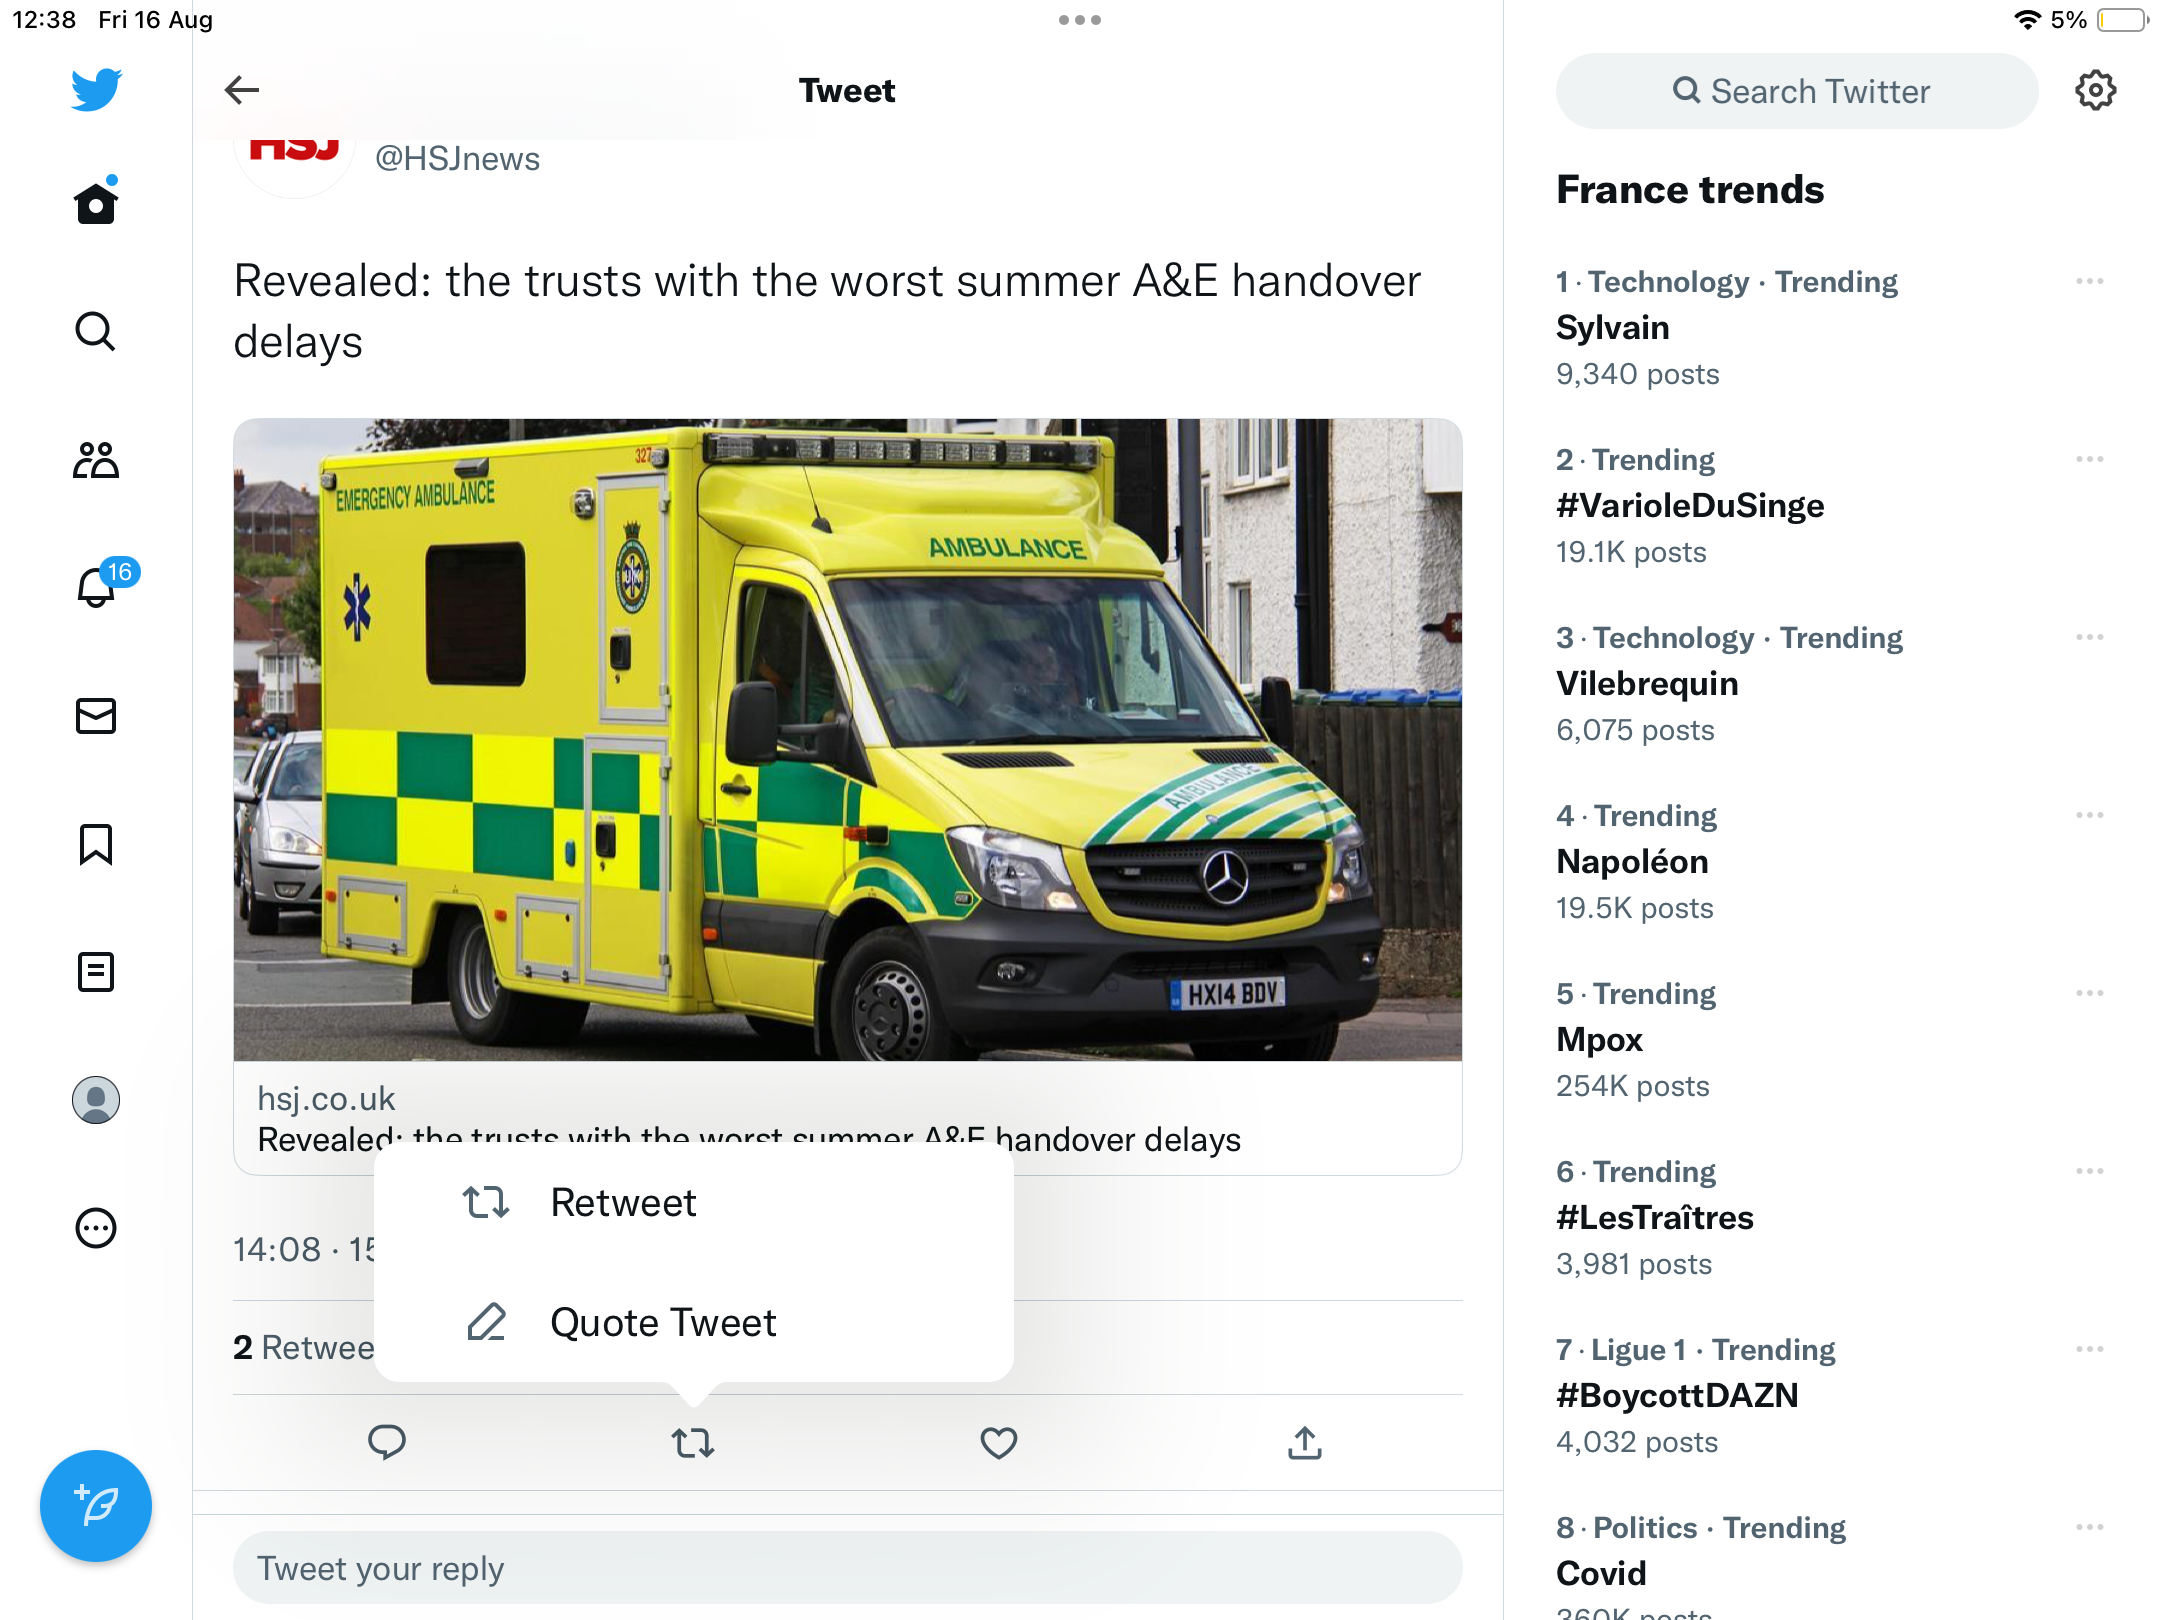
Task: Open the Explore search icon in sidebar
Action: click(96, 331)
